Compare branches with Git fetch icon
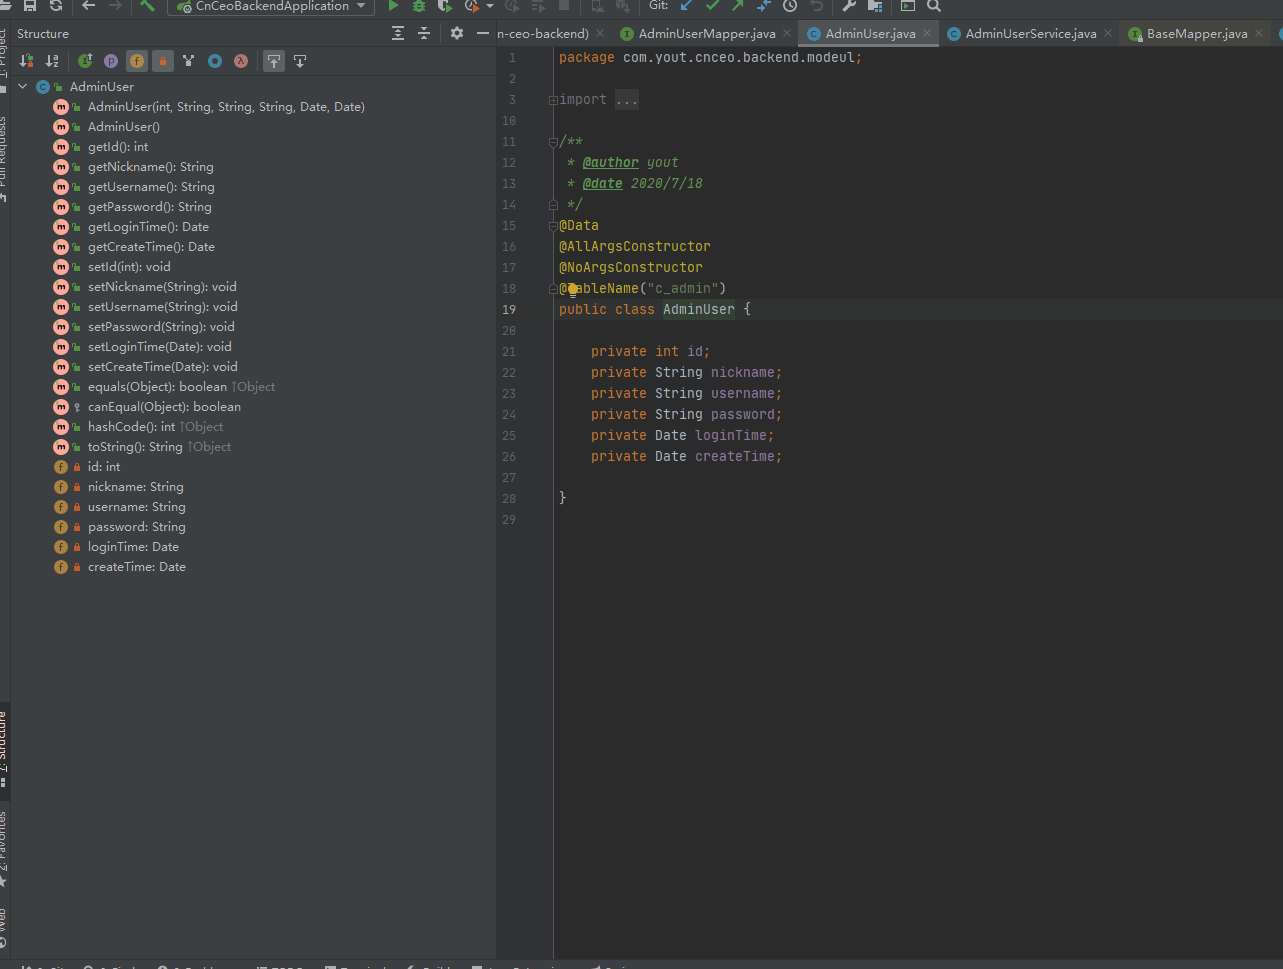The image size is (1283, 969). click(x=764, y=6)
